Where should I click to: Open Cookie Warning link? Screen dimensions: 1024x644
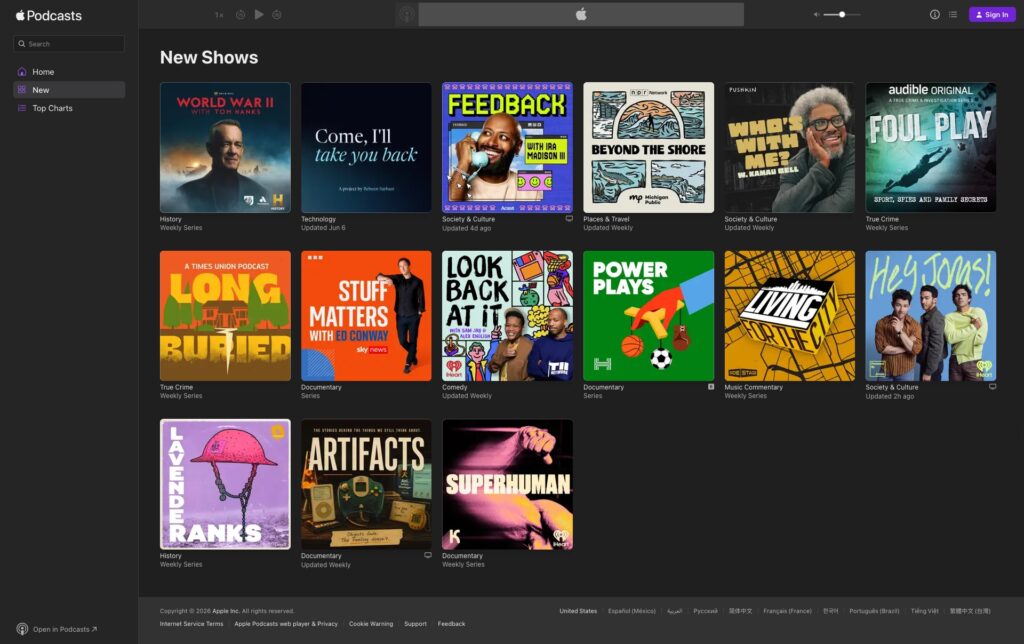371,624
